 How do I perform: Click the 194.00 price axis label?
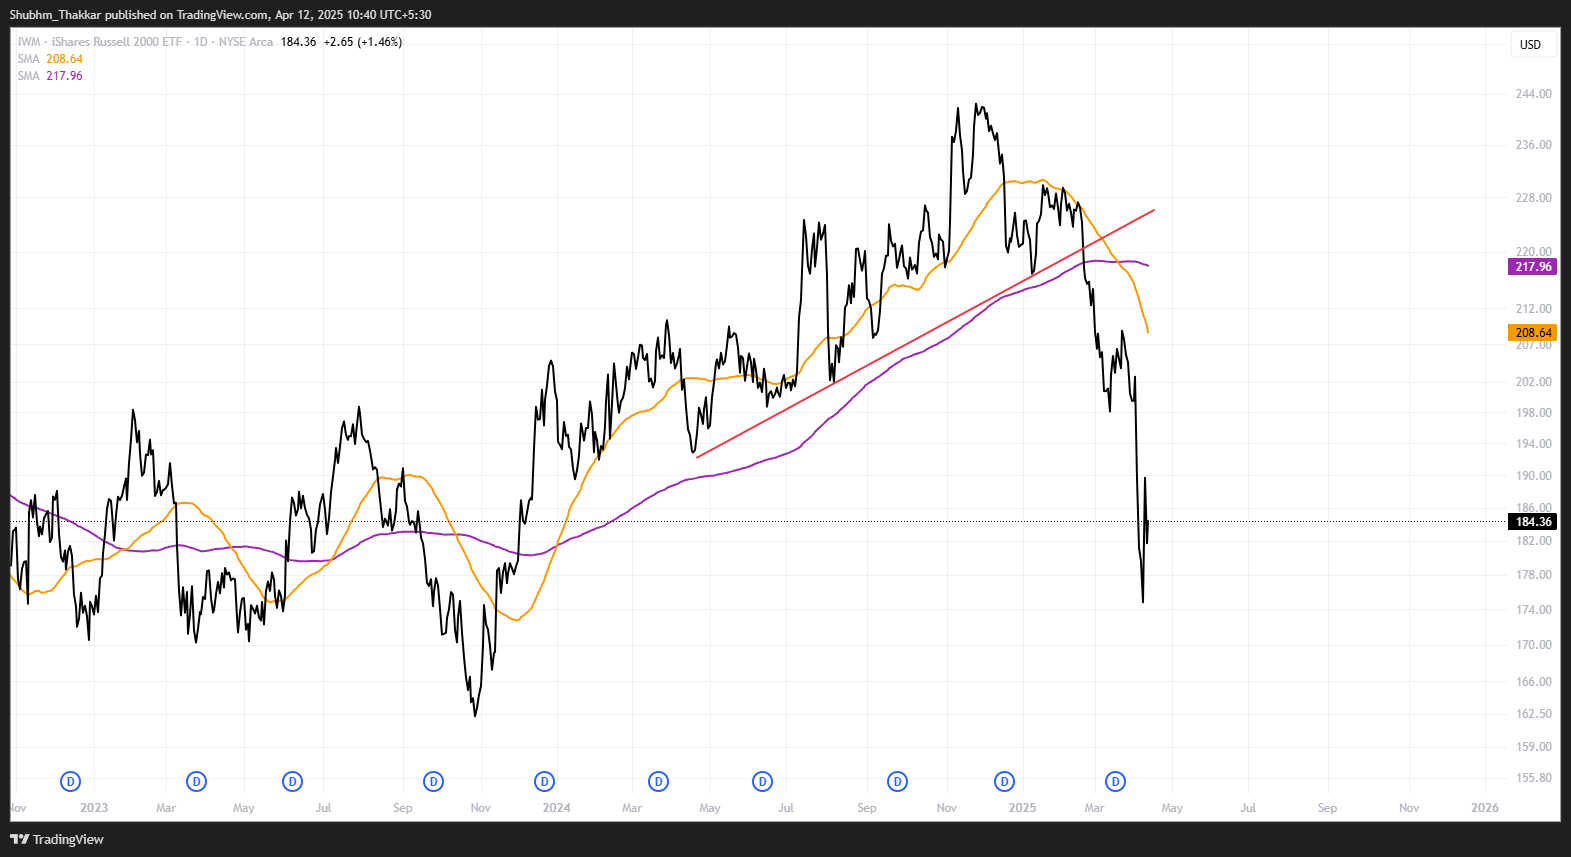point(1533,444)
